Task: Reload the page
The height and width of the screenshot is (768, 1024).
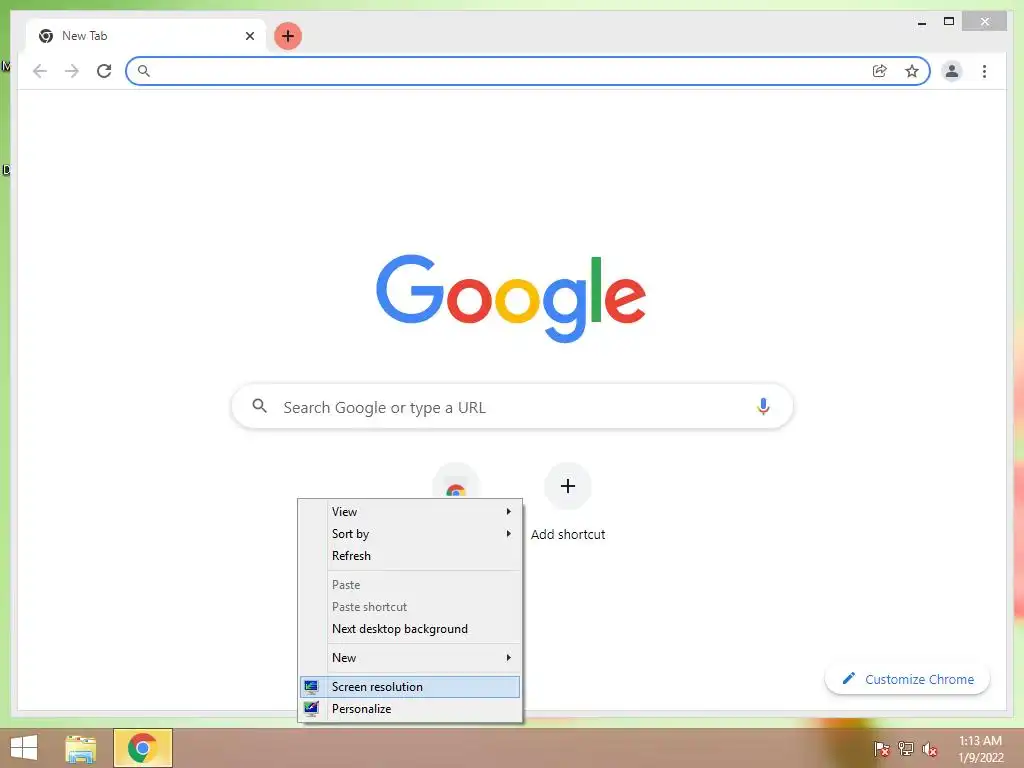Action: pos(104,71)
